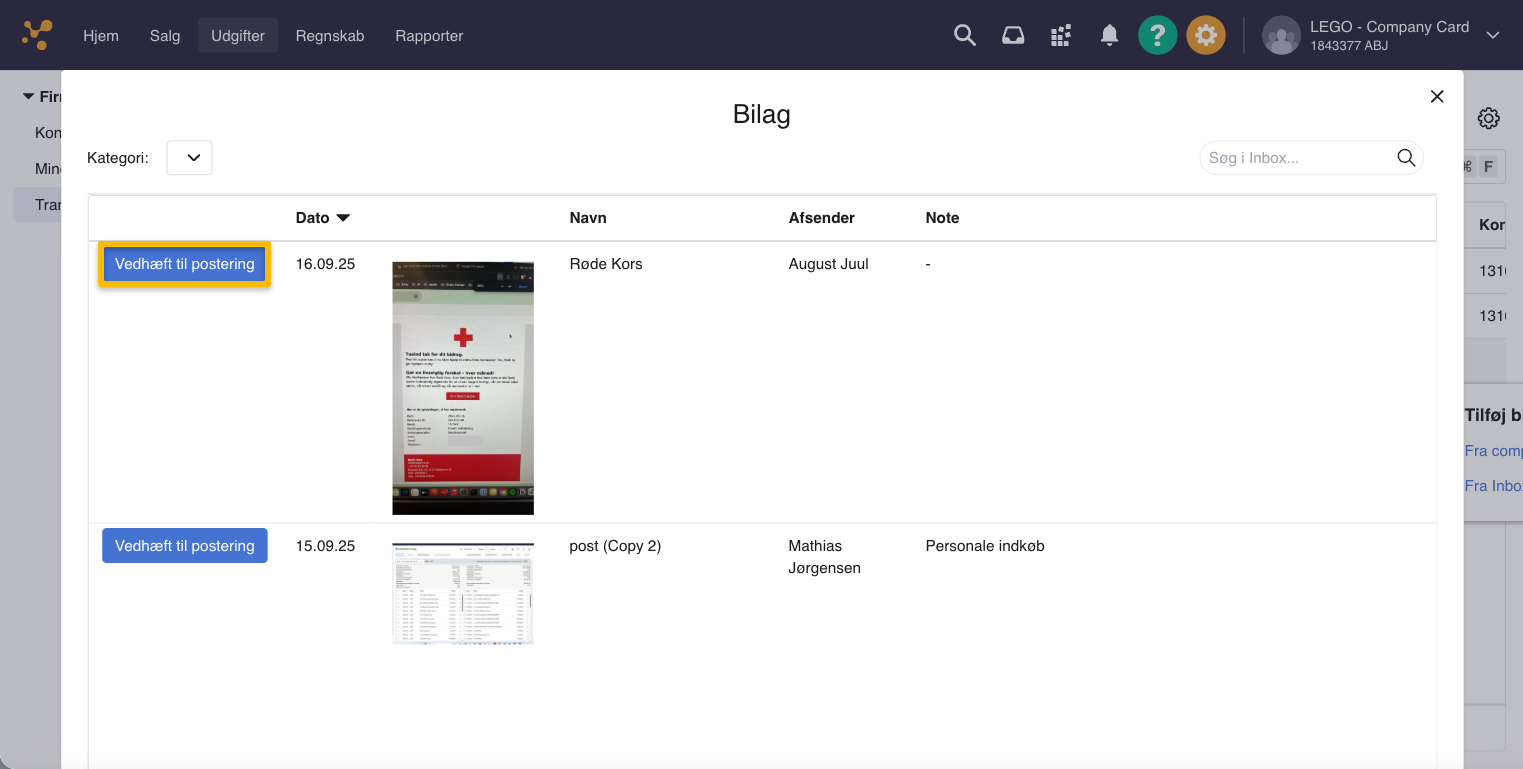Click the app logo in the top bar

tap(37, 35)
